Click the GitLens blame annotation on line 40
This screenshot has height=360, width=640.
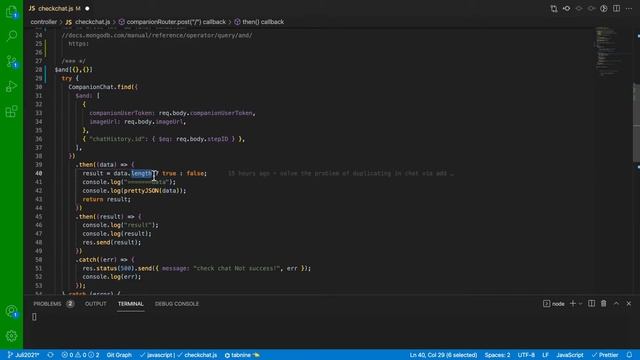(341, 173)
